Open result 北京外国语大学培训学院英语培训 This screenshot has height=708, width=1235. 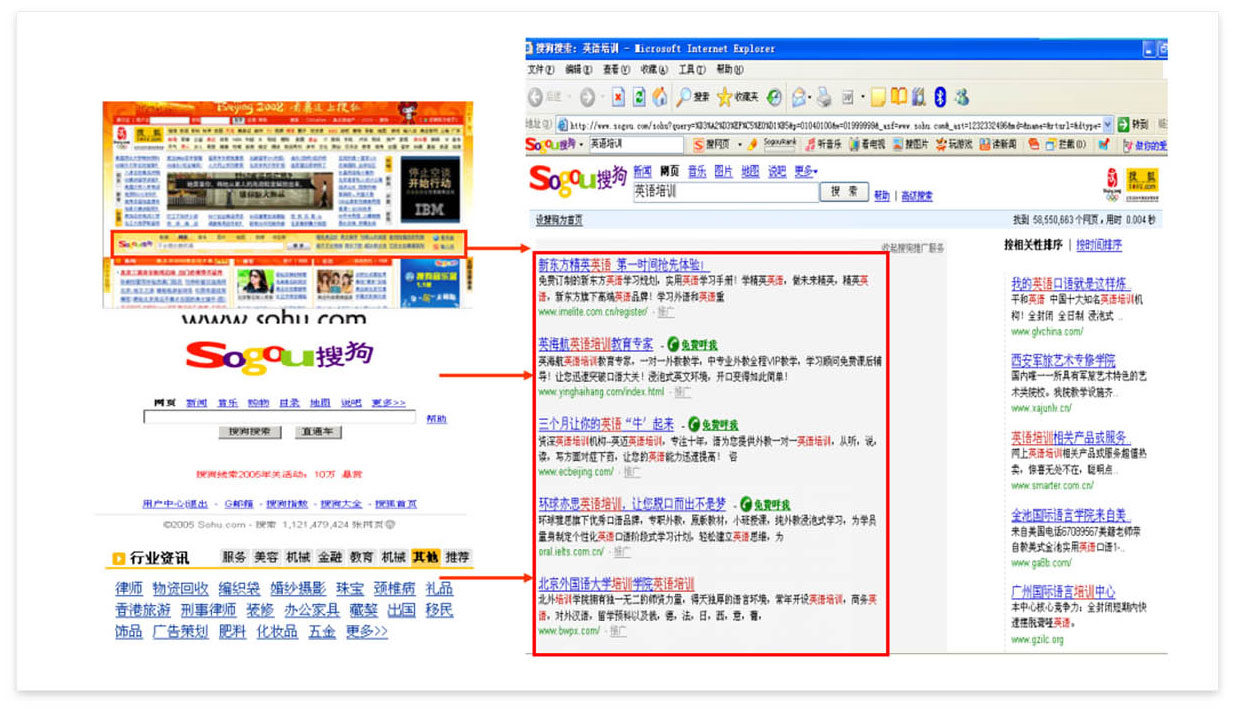click(616, 583)
